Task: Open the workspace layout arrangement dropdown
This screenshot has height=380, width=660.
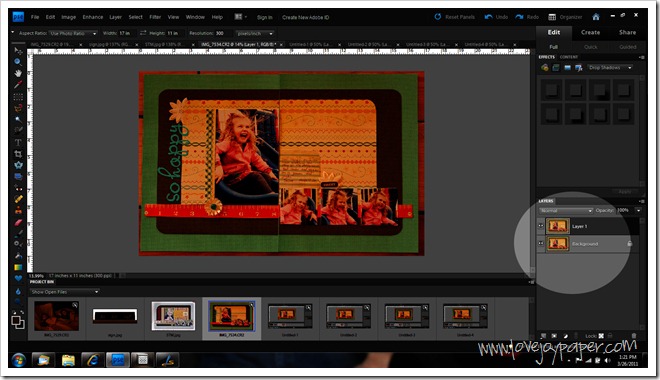Action: coord(240,17)
